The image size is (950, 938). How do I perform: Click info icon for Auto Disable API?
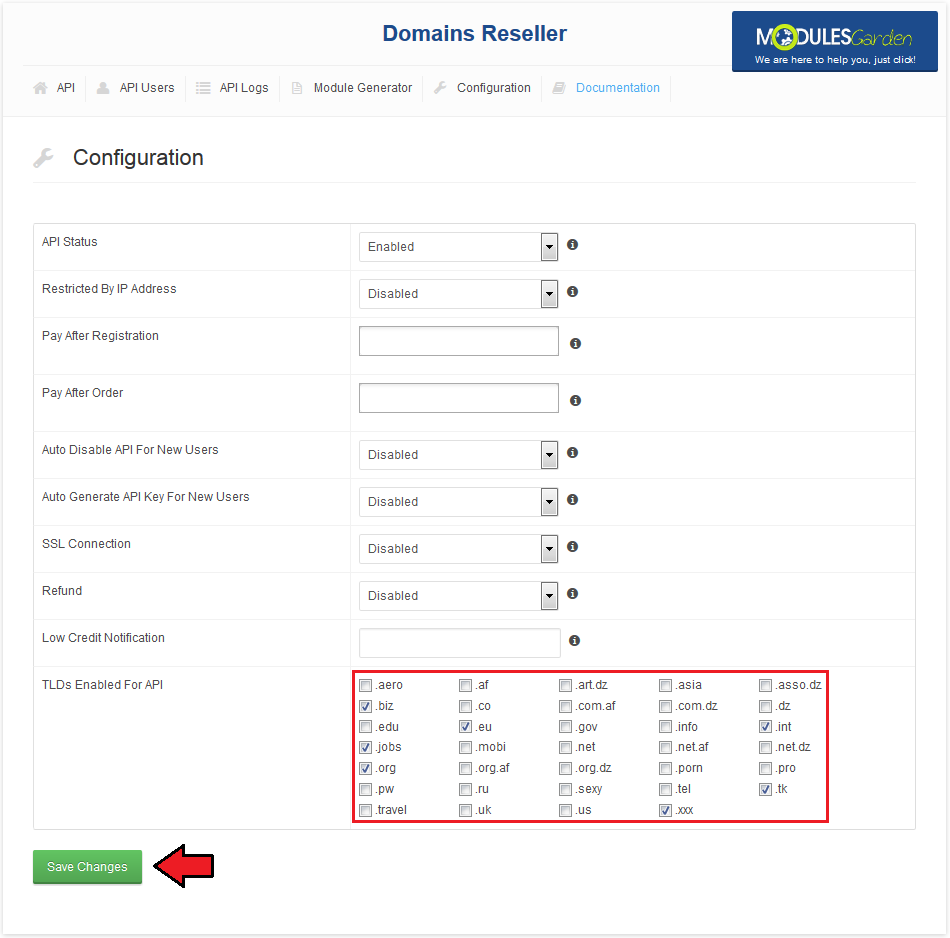click(573, 453)
